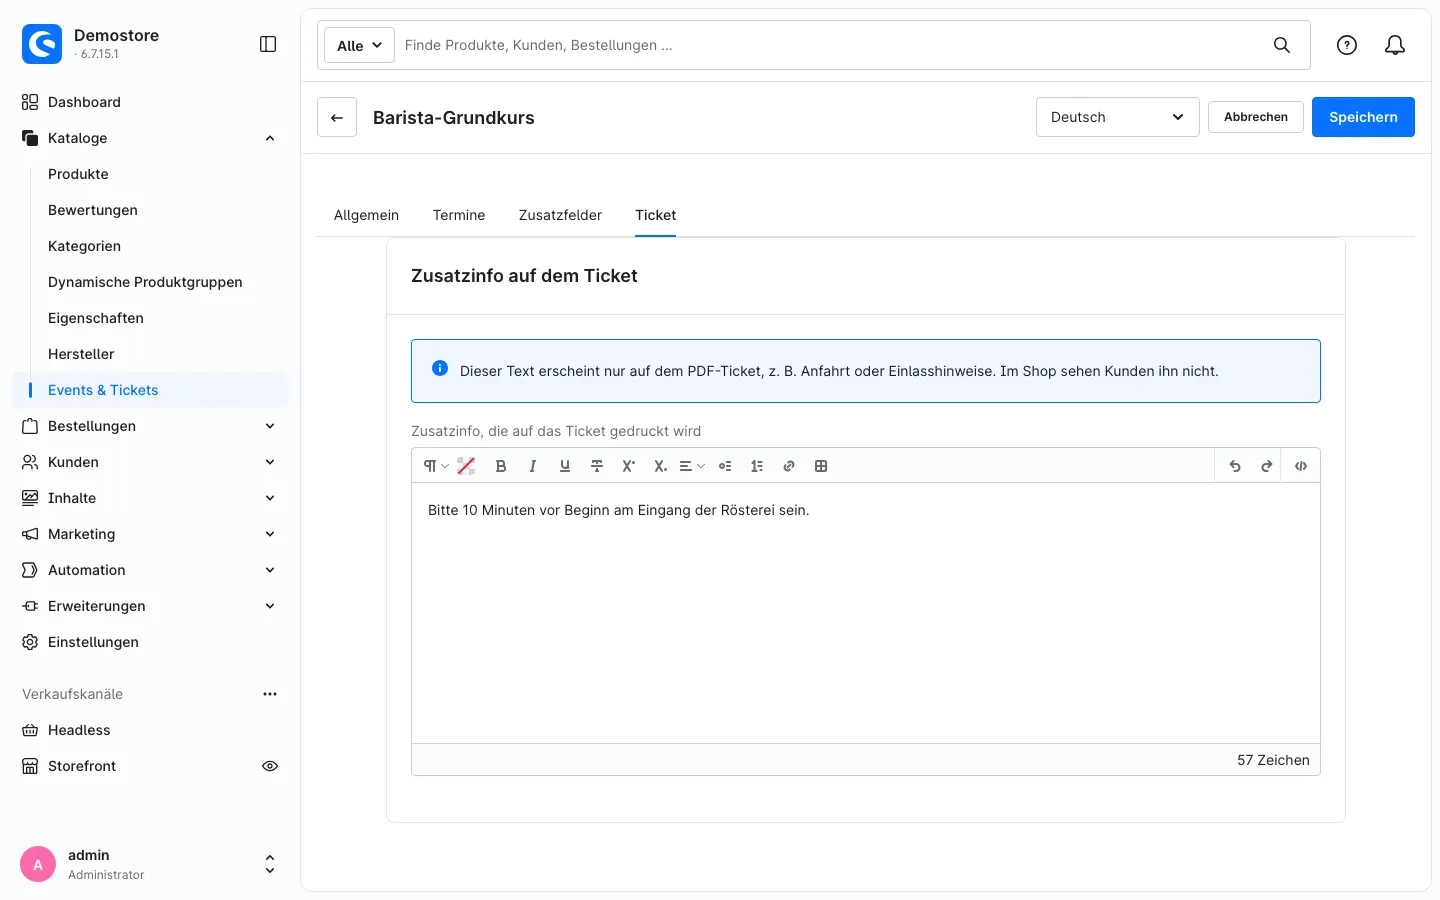
Task: Open the Alle search scope dropdown
Action: [360, 45]
